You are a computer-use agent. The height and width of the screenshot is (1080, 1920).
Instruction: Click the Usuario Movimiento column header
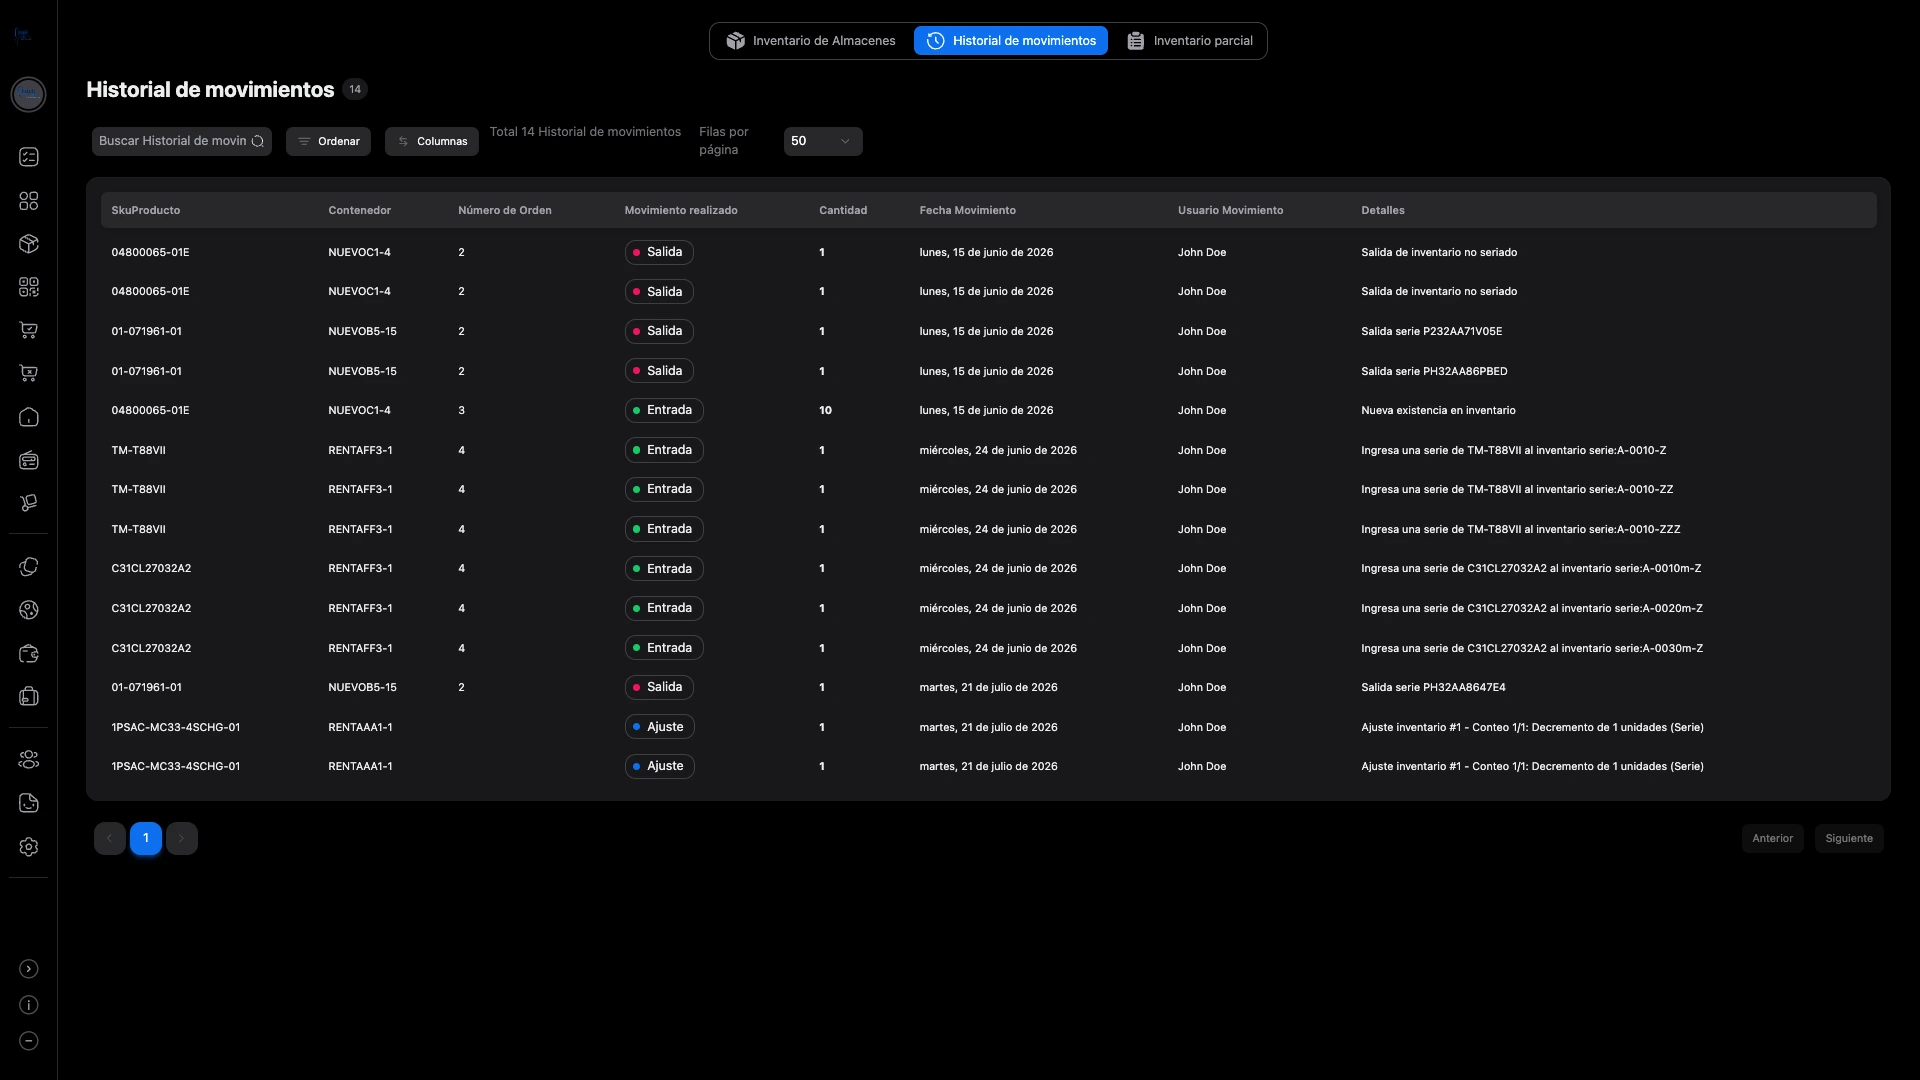(x=1230, y=210)
